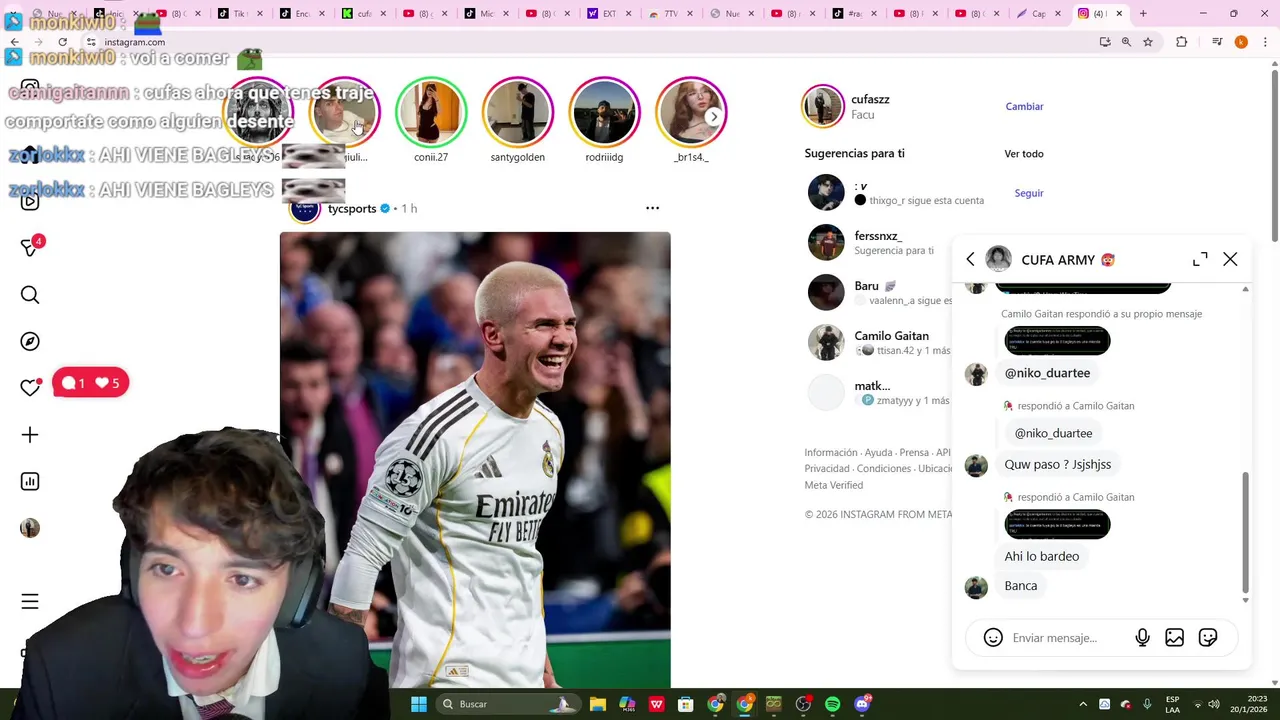Bookmark this page with star icon
Screen dimensions: 1280x720
click(1148, 42)
